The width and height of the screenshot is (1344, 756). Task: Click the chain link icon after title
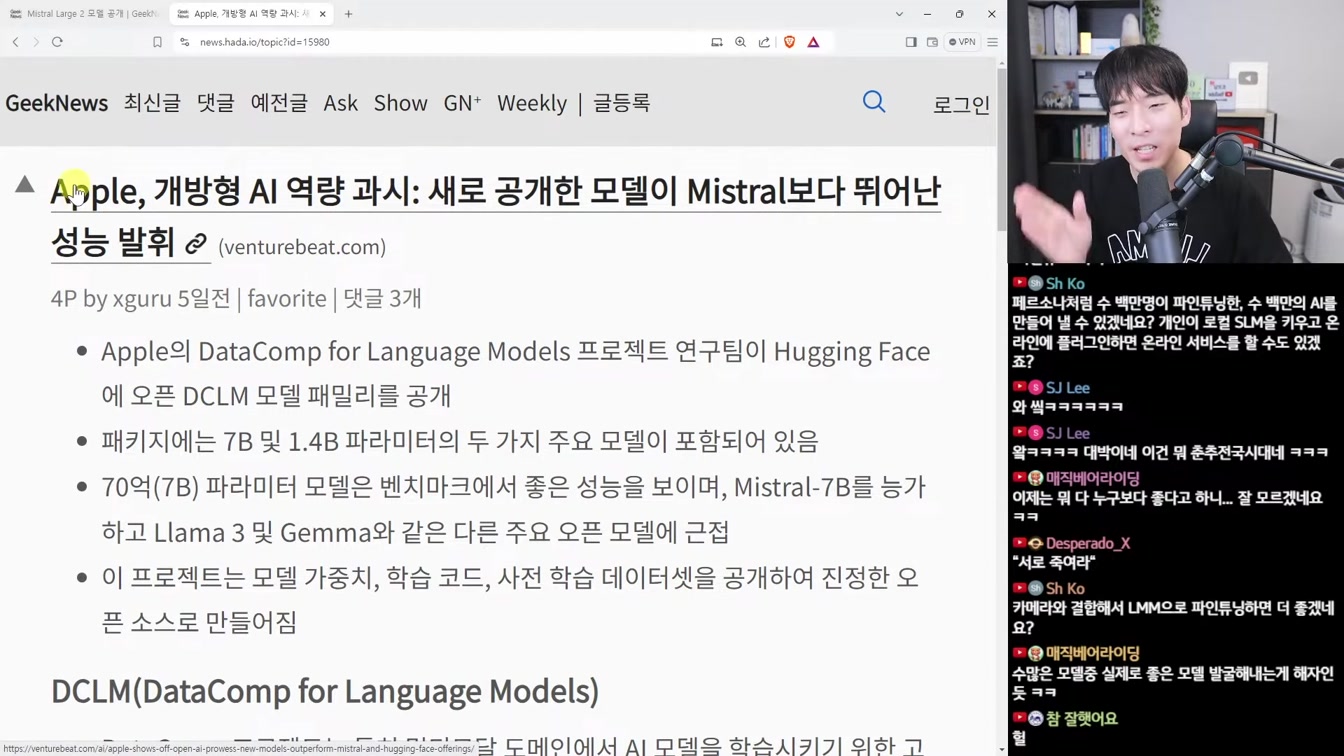[196, 243]
